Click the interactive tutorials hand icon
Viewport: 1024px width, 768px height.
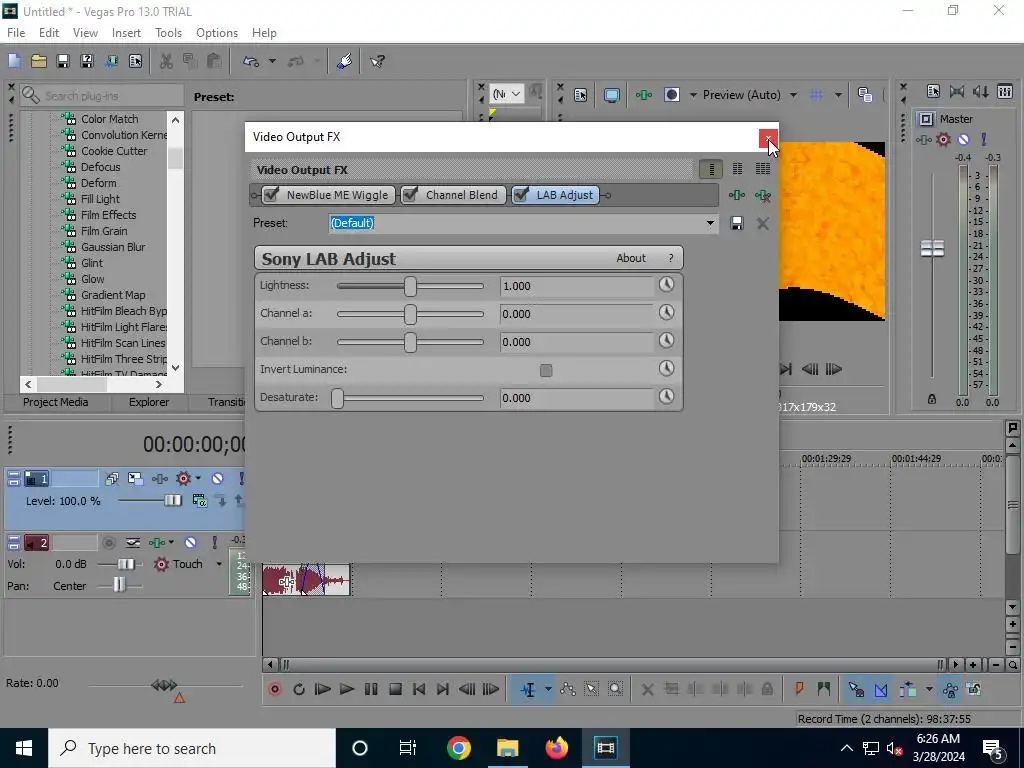tap(345, 61)
